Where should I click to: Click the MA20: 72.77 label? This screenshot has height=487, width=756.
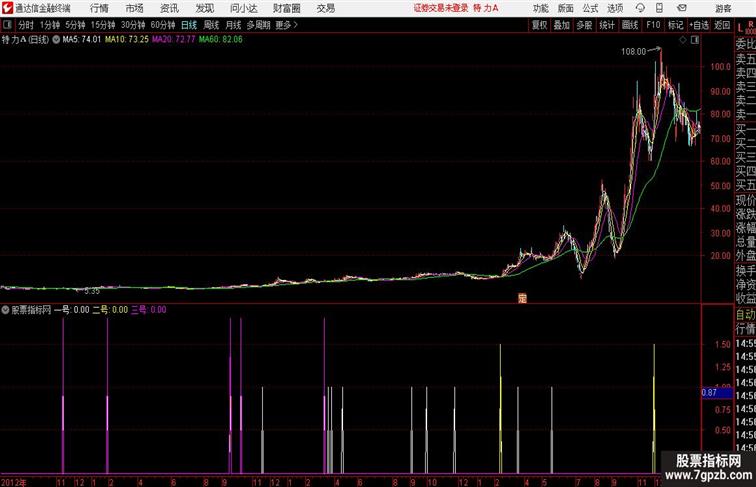[x=174, y=40]
